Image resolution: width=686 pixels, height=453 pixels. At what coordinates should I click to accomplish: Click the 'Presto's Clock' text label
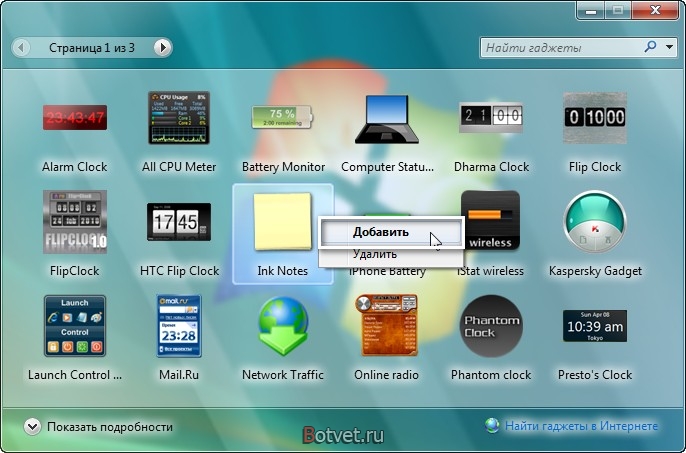pos(595,375)
